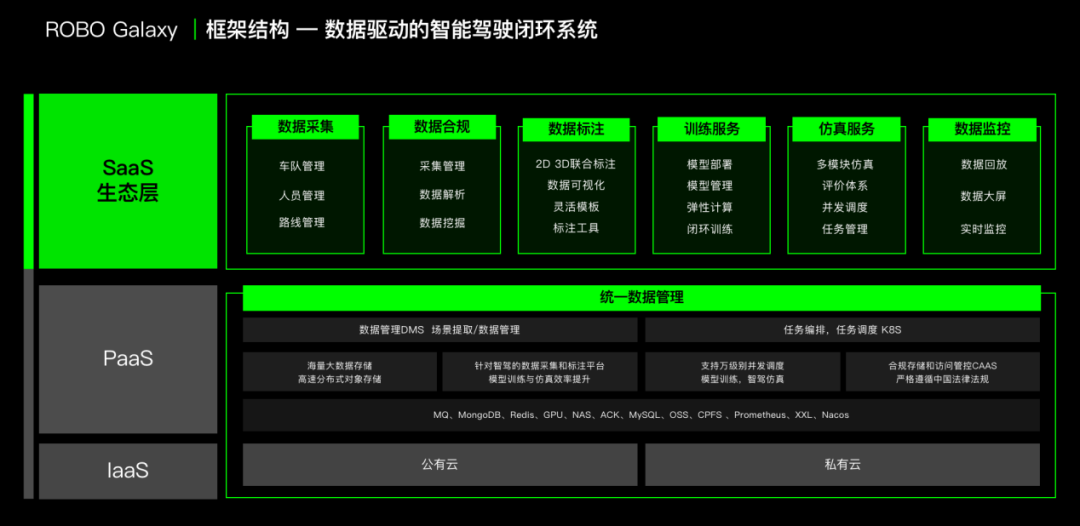Select 数据回放 under 数据监控
Viewport: 1080px width, 526px height.
(984, 165)
